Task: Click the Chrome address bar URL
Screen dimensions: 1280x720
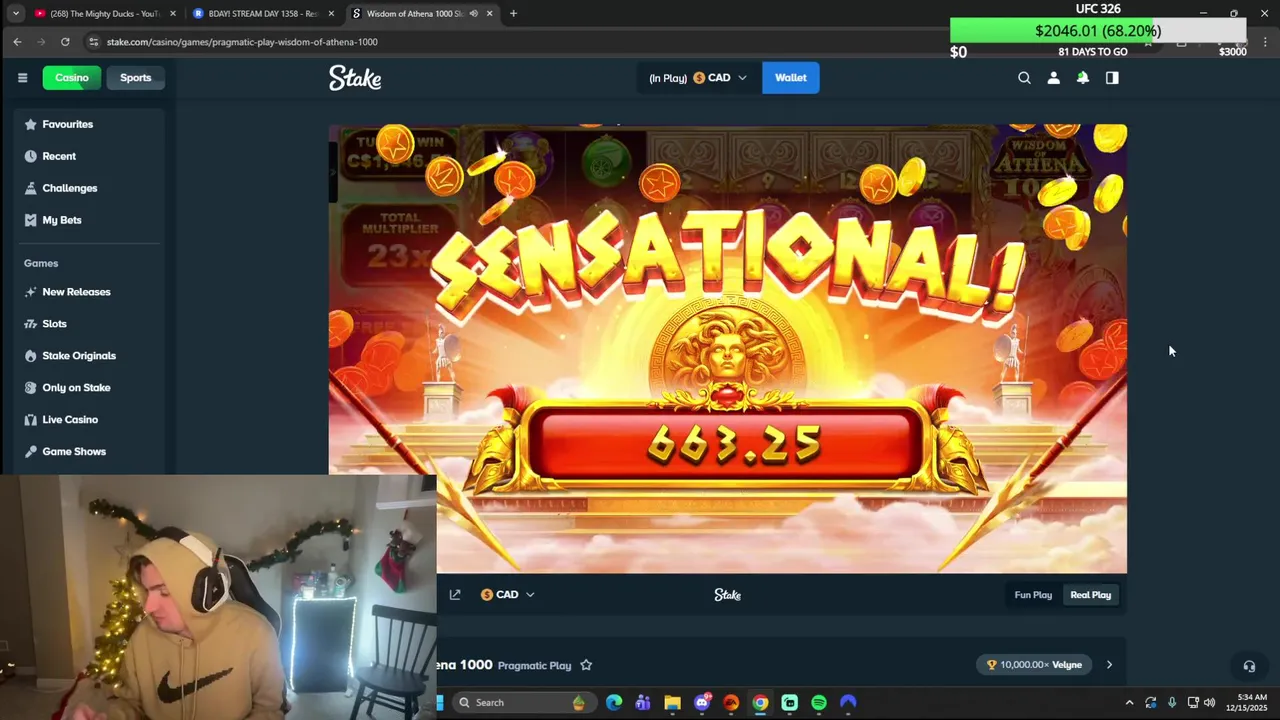Action: pos(242,42)
